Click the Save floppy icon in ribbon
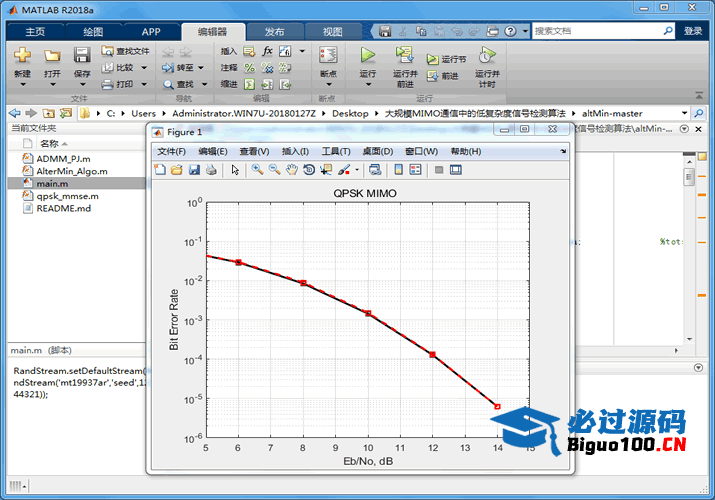This screenshot has height=500, width=715. click(82, 55)
